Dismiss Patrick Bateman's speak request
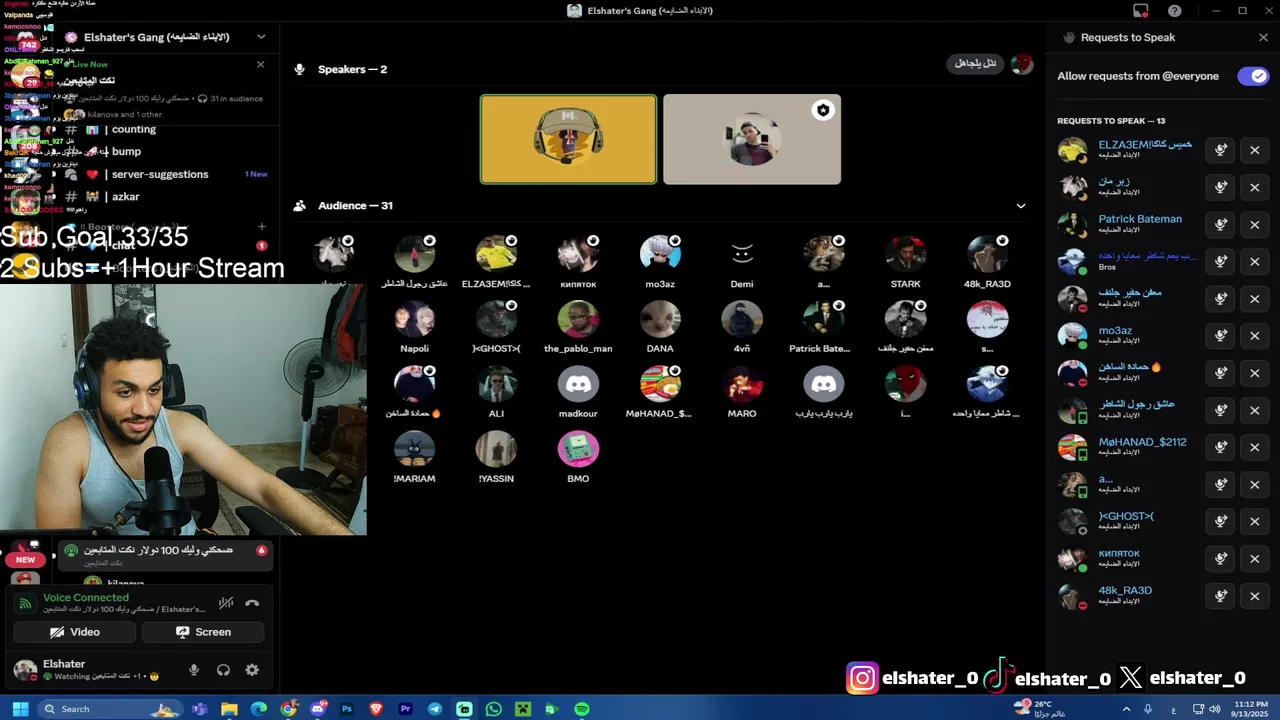Viewport: 1280px width, 720px height. tap(1254, 224)
